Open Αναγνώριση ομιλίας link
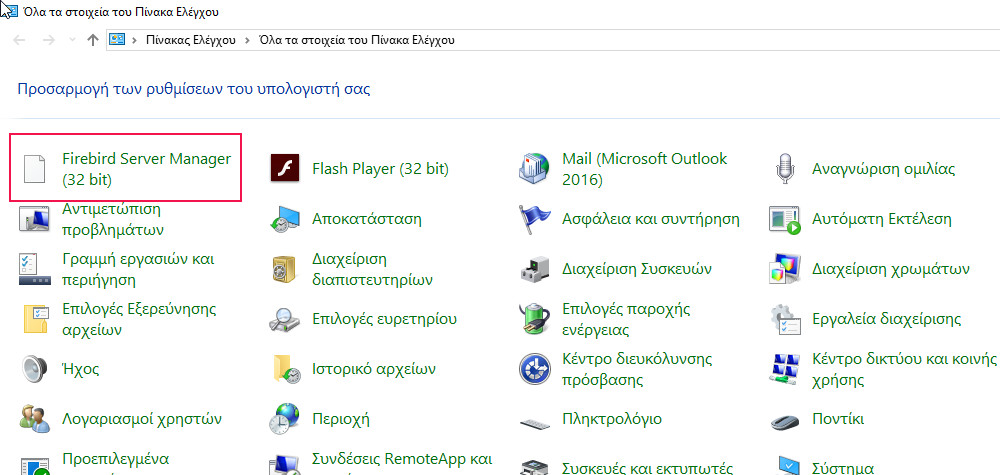This screenshot has width=1000, height=475. [883, 169]
